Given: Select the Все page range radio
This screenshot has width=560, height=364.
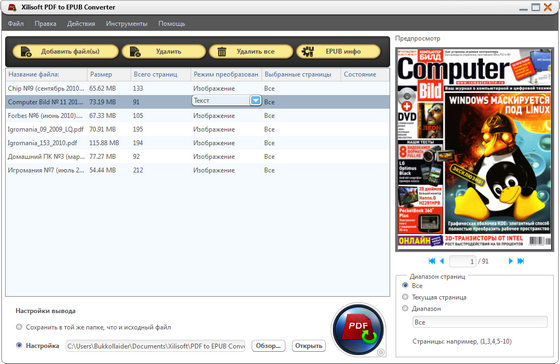Looking at the screenshot, I should click(405, 285).
